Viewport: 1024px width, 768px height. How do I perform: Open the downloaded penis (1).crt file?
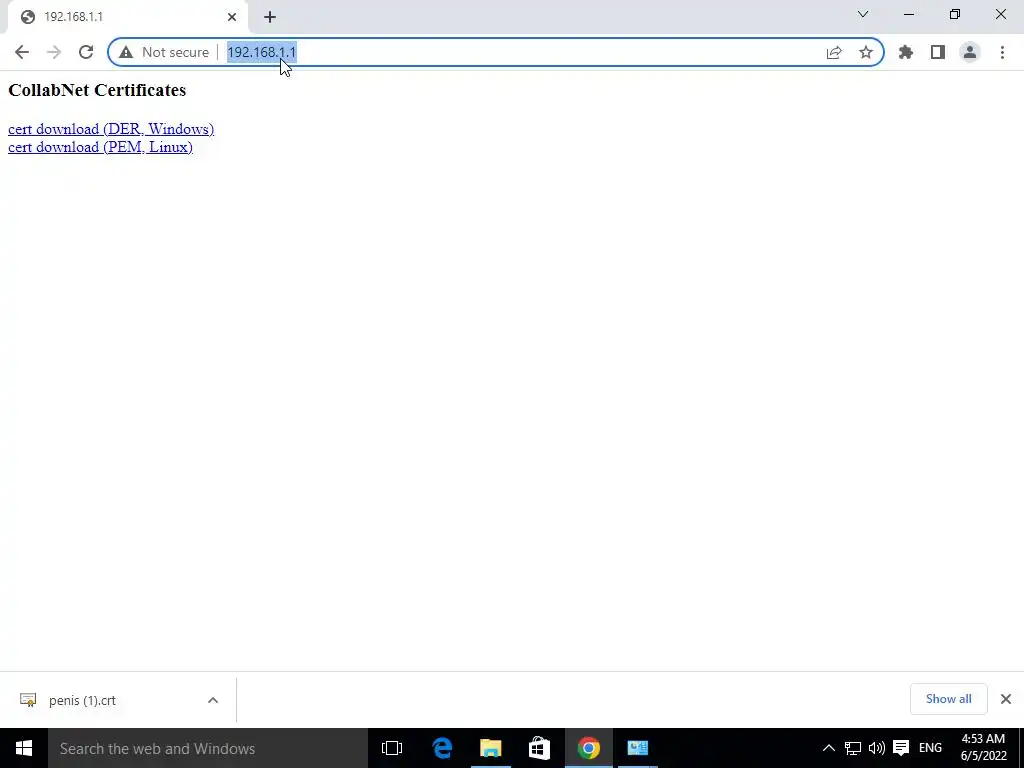click(x=82, y=700)
